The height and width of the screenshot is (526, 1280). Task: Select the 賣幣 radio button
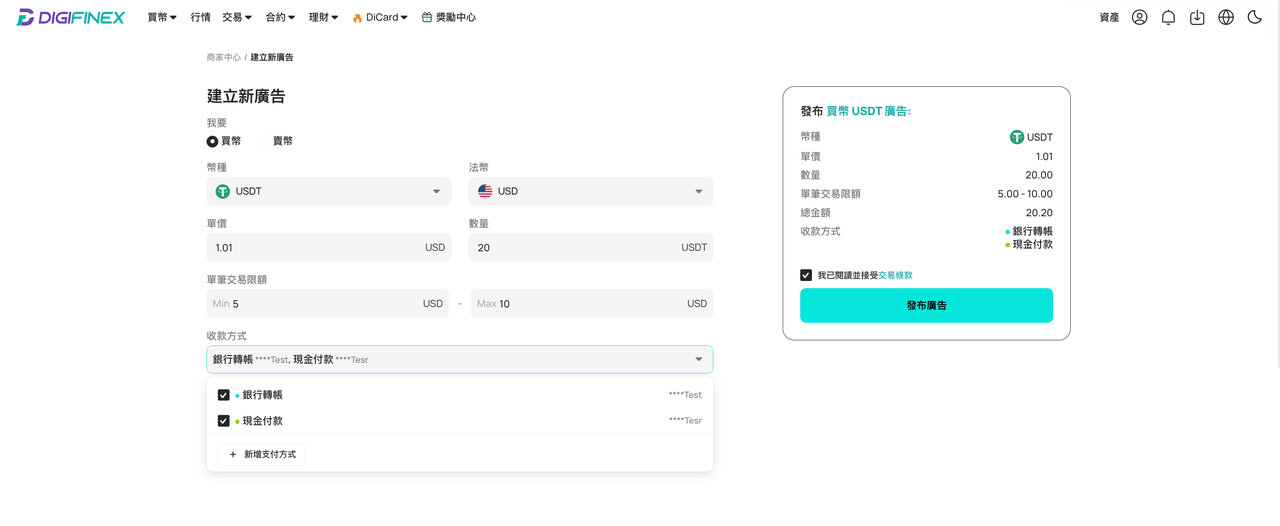(x=264, y=141)
